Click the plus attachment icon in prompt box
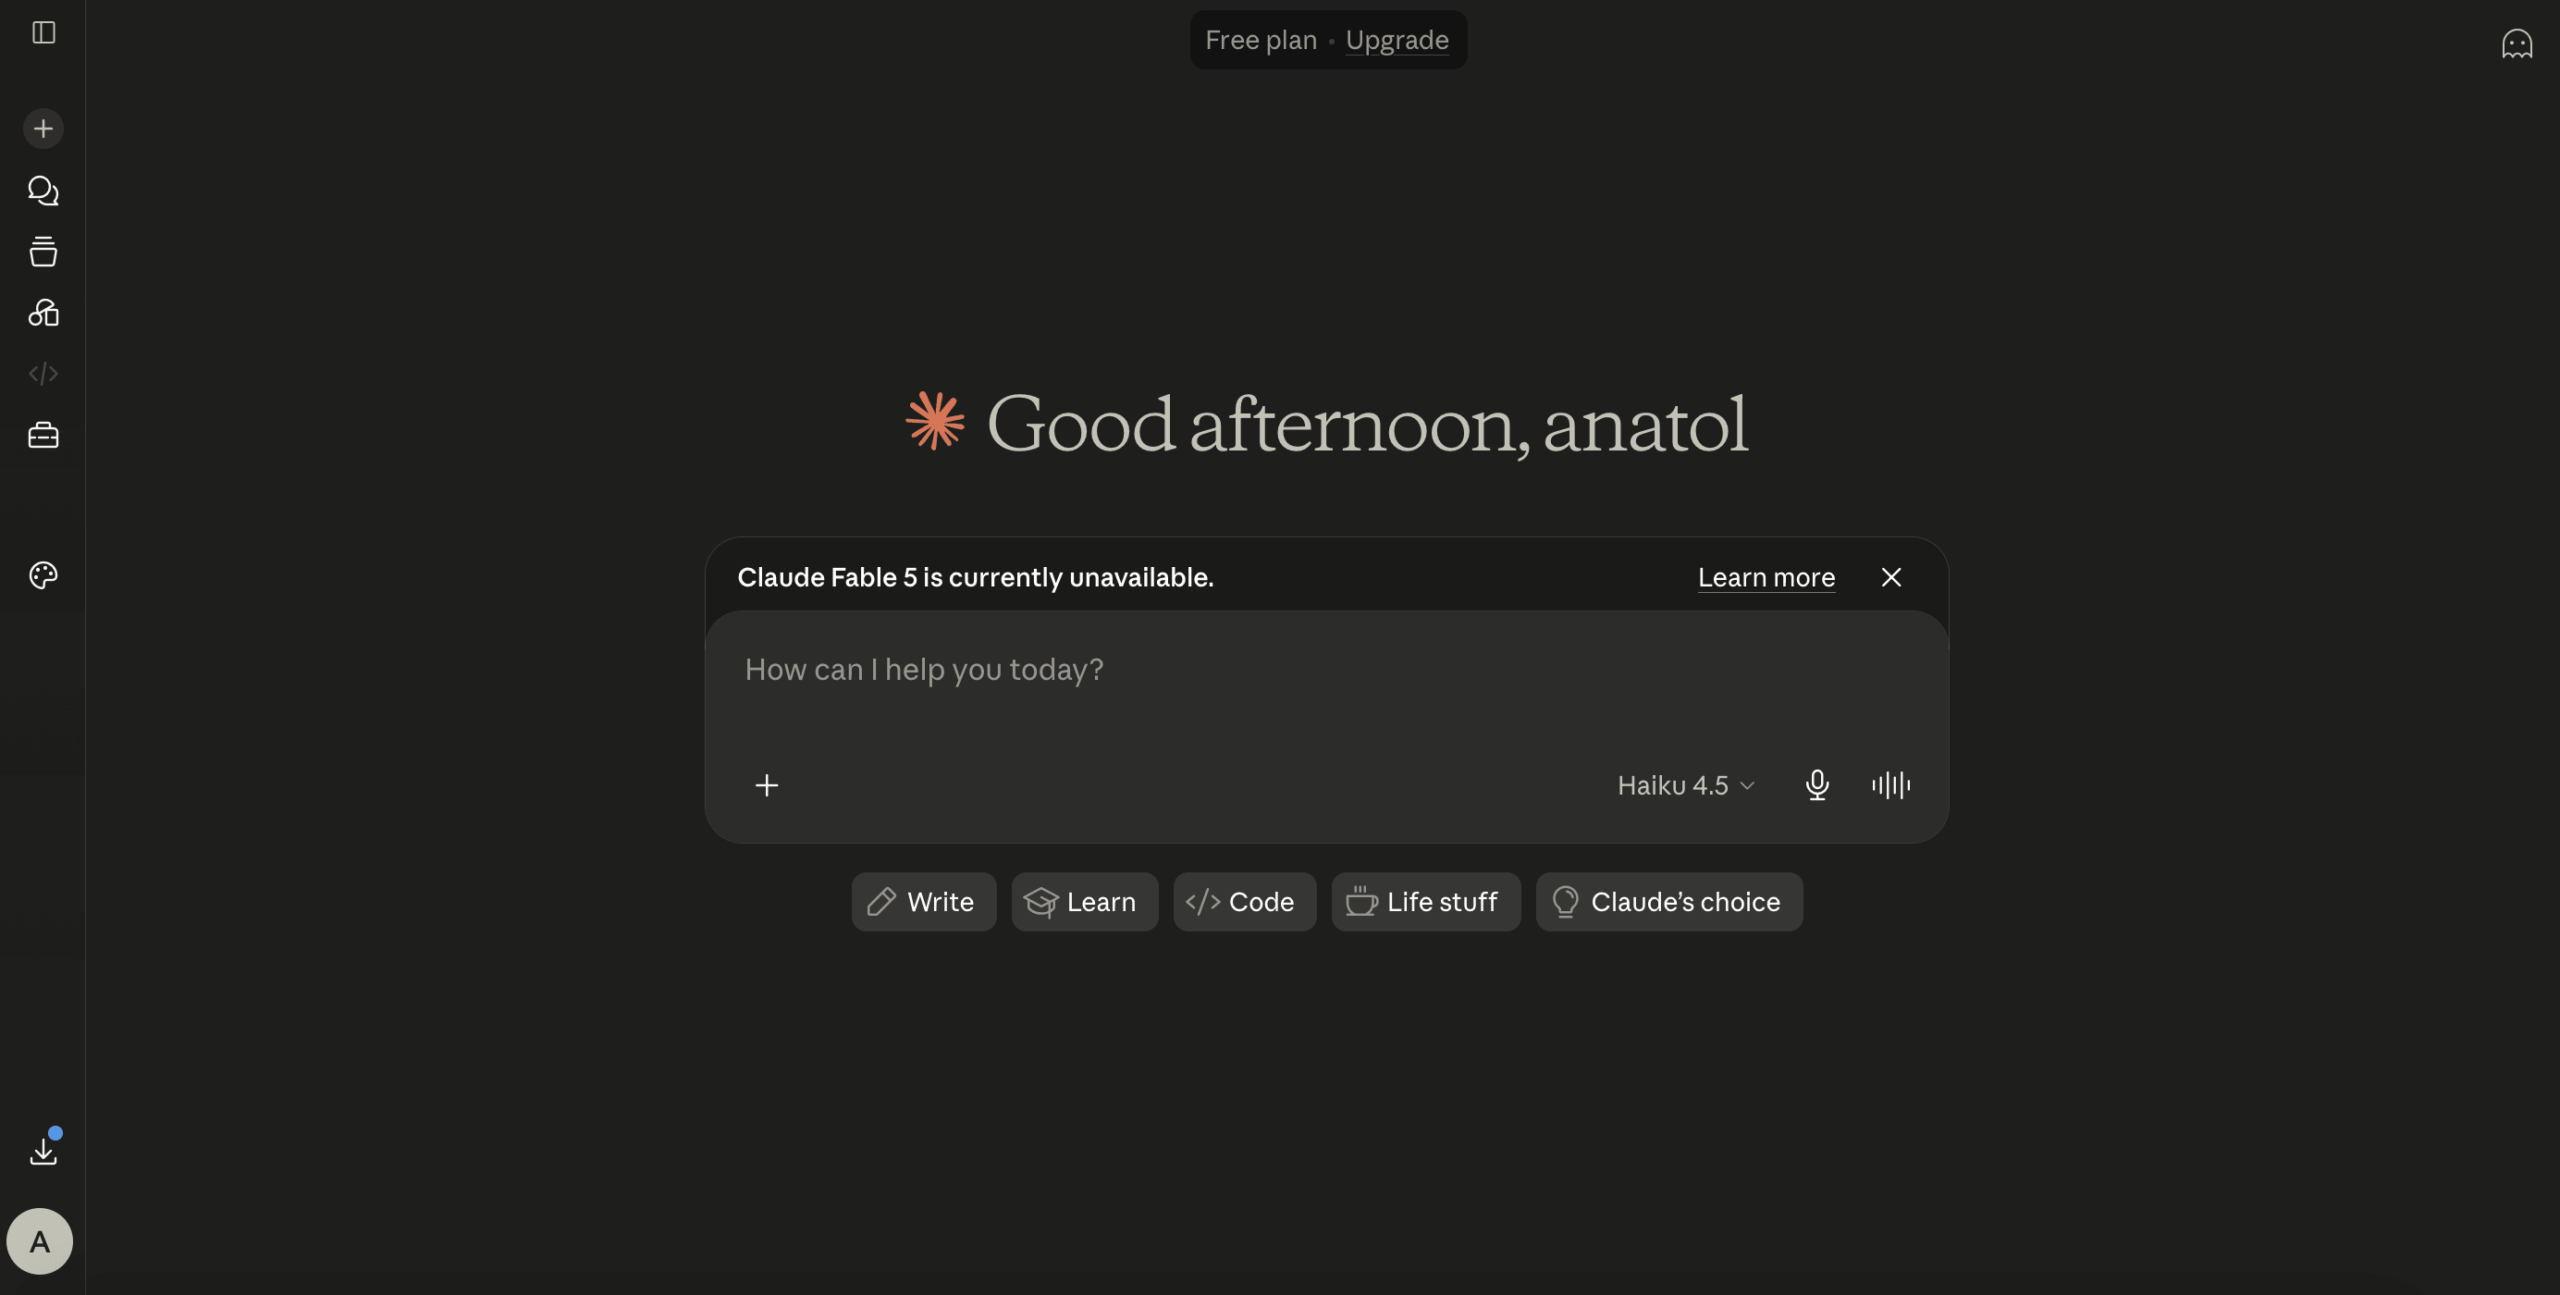The height and width of the screenshot is (1295, 2560). pyautogui.click(x=766, y=785)
